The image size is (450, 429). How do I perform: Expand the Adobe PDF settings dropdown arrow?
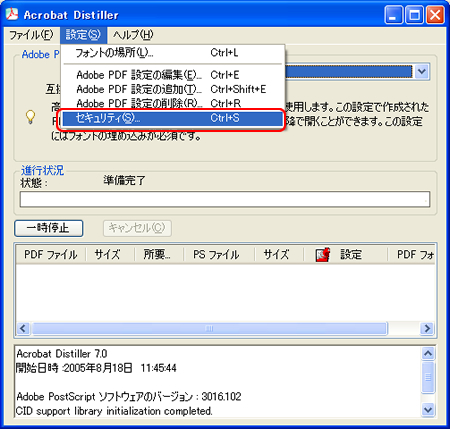point(422,71)
